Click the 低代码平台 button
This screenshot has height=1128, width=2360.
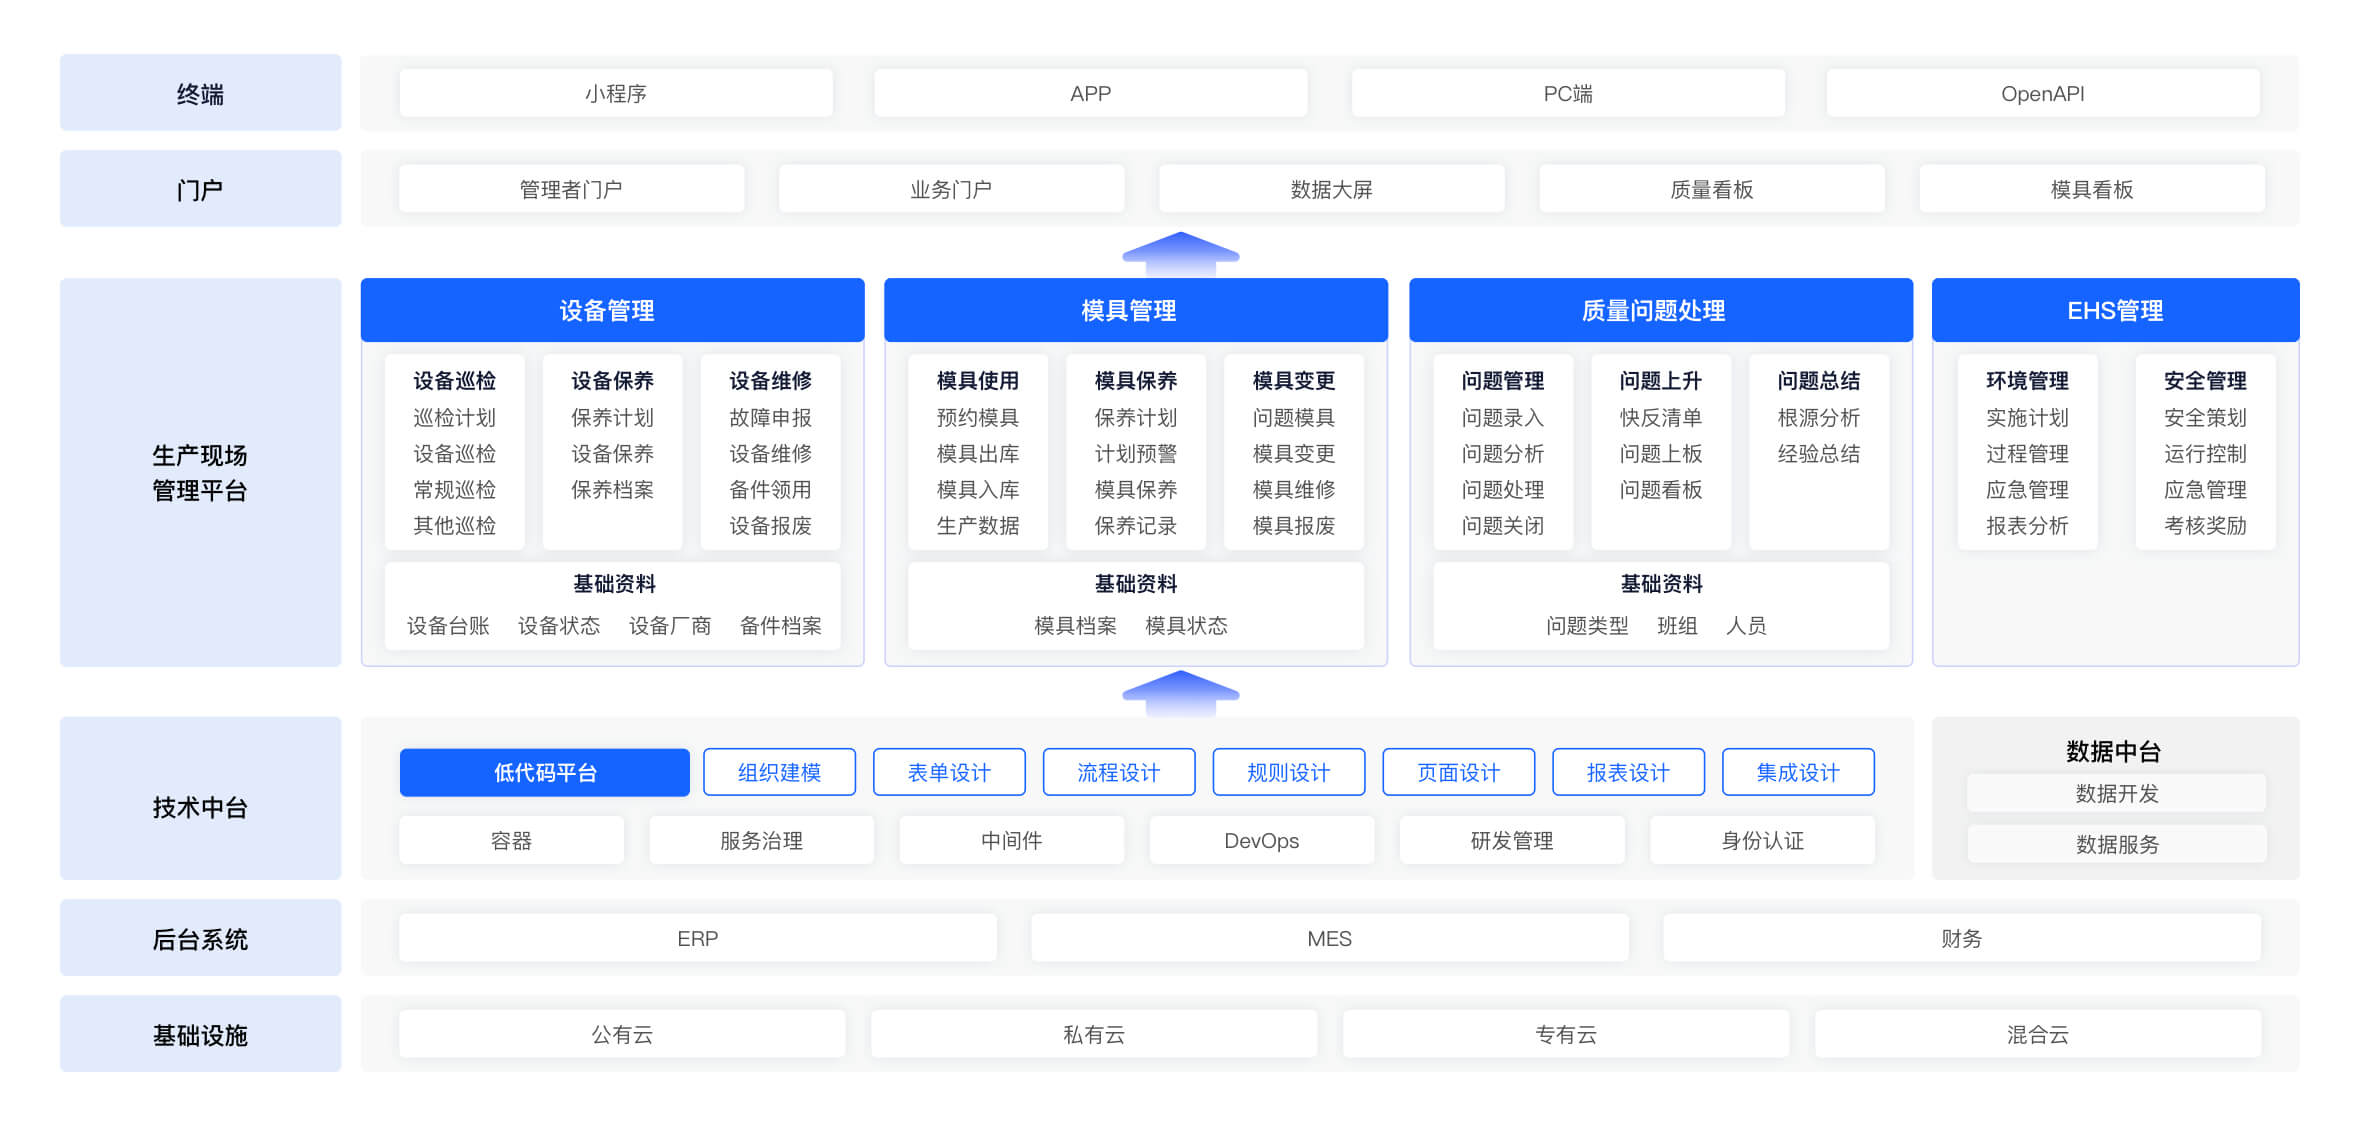pyautogui.click(x=545, y=772)
